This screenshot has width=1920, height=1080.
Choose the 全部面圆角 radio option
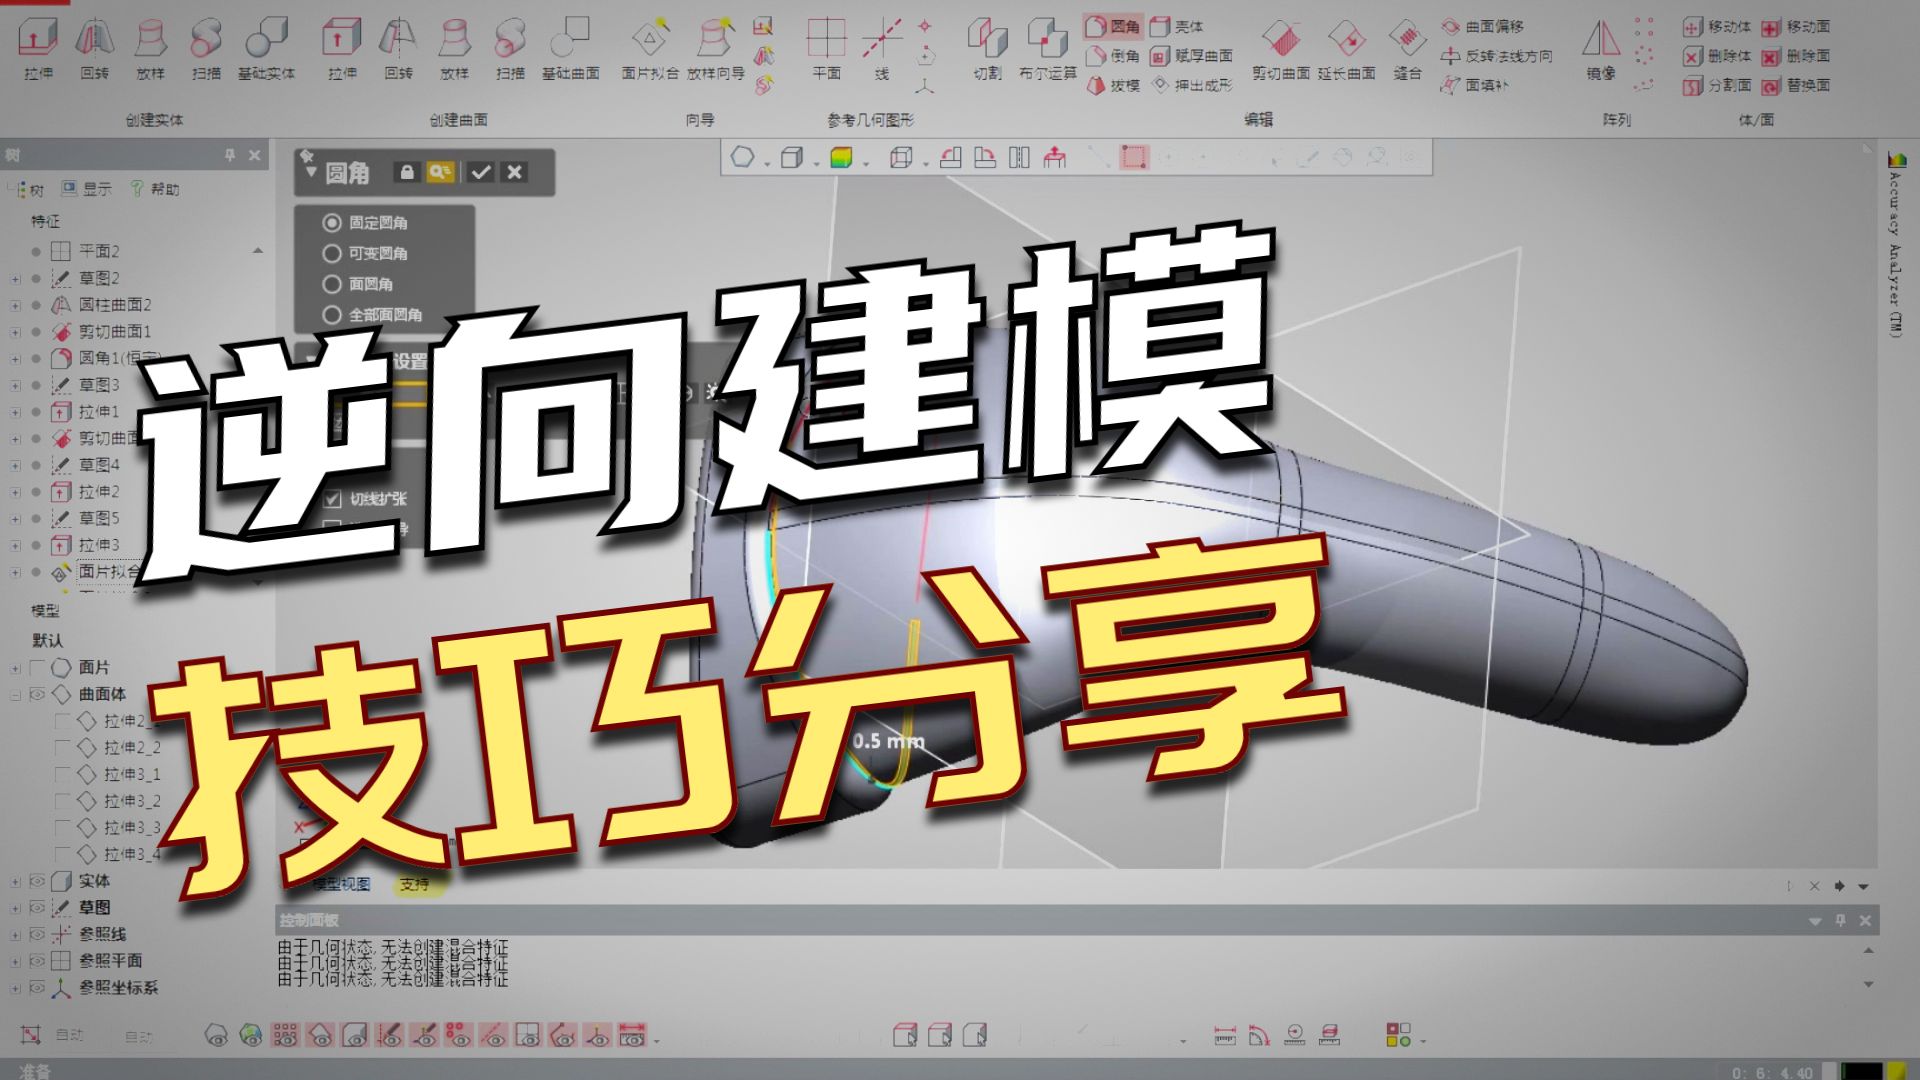point(332,314)
